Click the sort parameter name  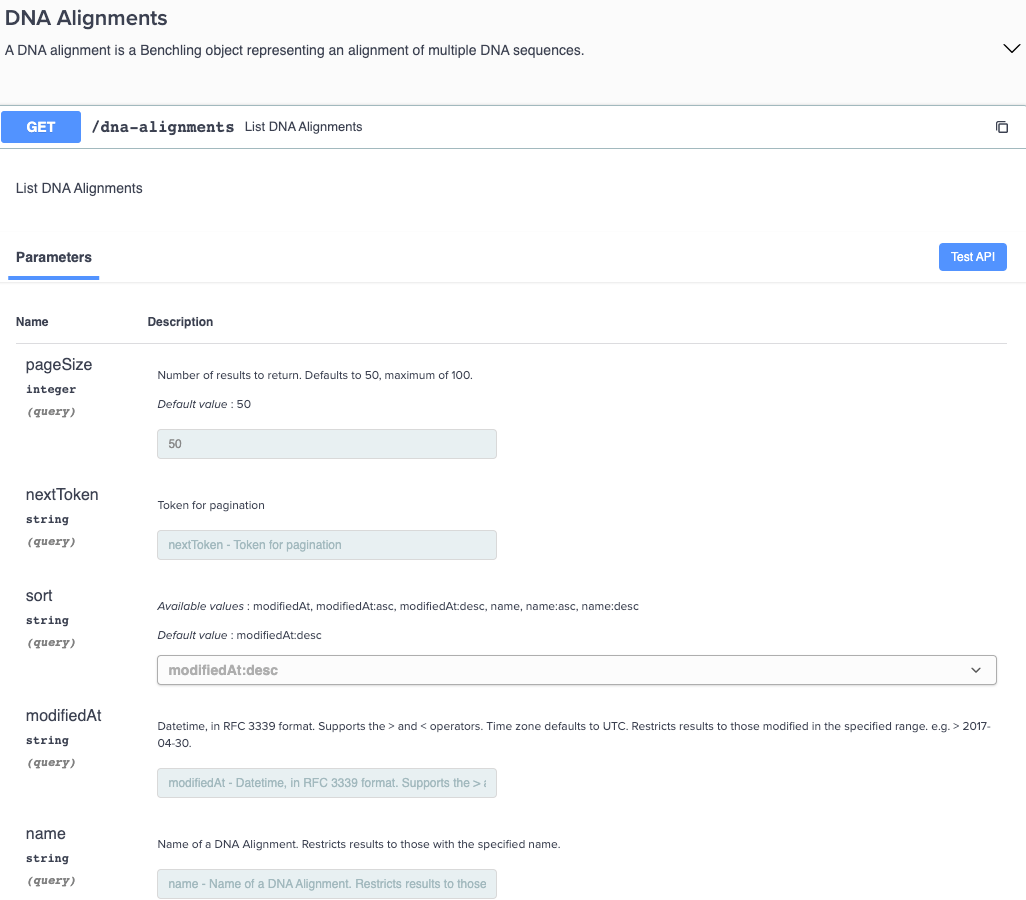pos(39,596)
